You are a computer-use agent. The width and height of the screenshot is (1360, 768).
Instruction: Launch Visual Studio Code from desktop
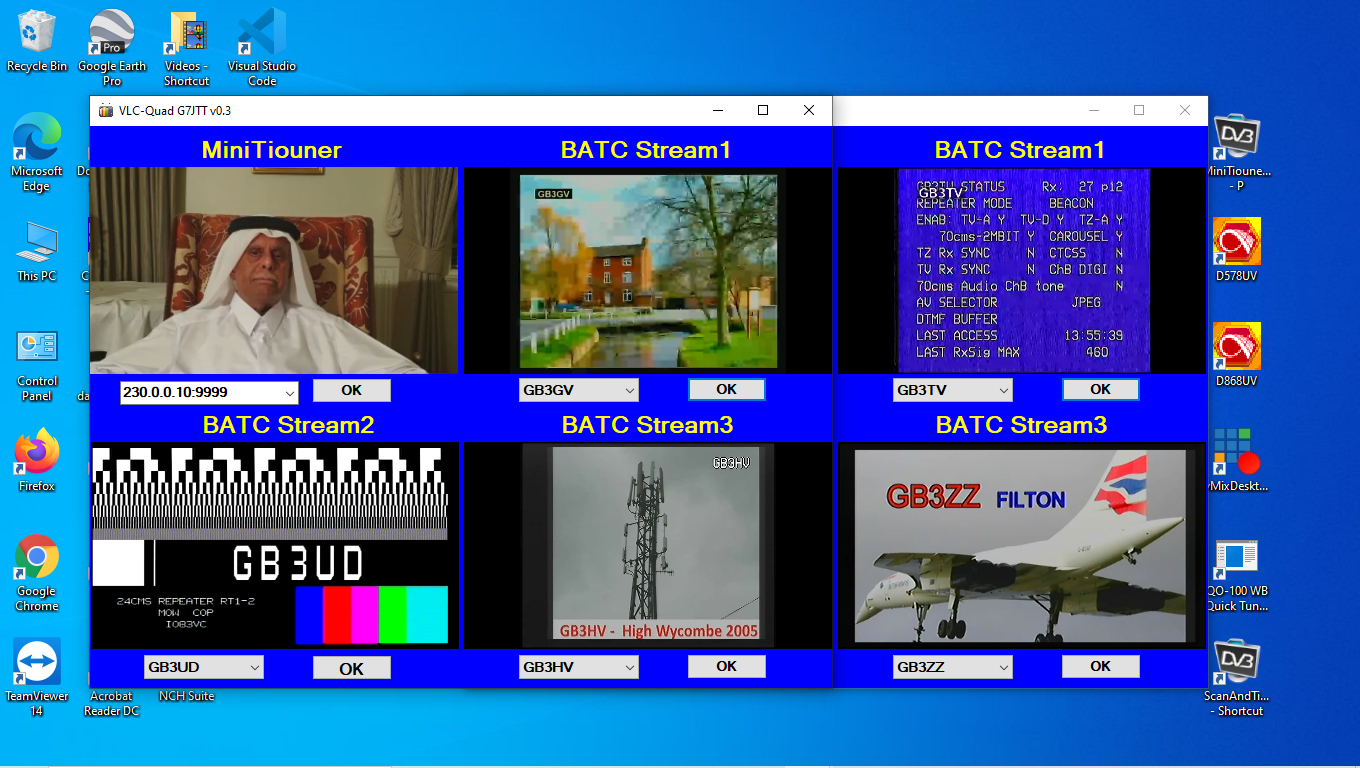pyautogui.click(x=262, y=46)
